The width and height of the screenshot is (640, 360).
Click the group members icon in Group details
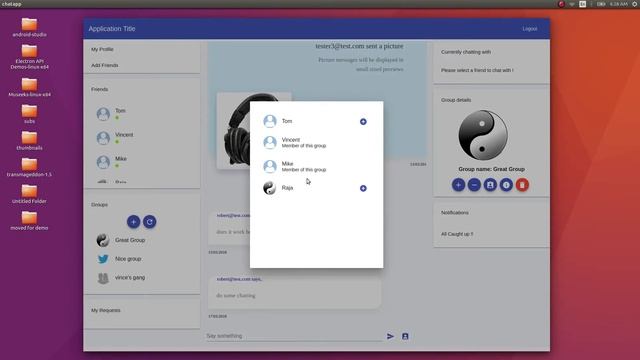[490, 185]
